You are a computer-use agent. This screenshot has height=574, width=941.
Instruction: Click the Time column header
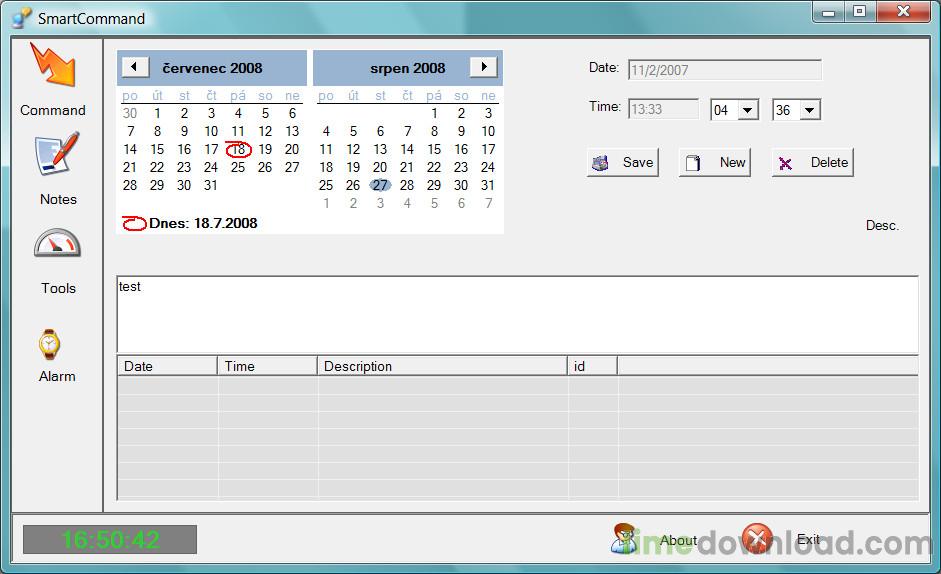(266, 366)
